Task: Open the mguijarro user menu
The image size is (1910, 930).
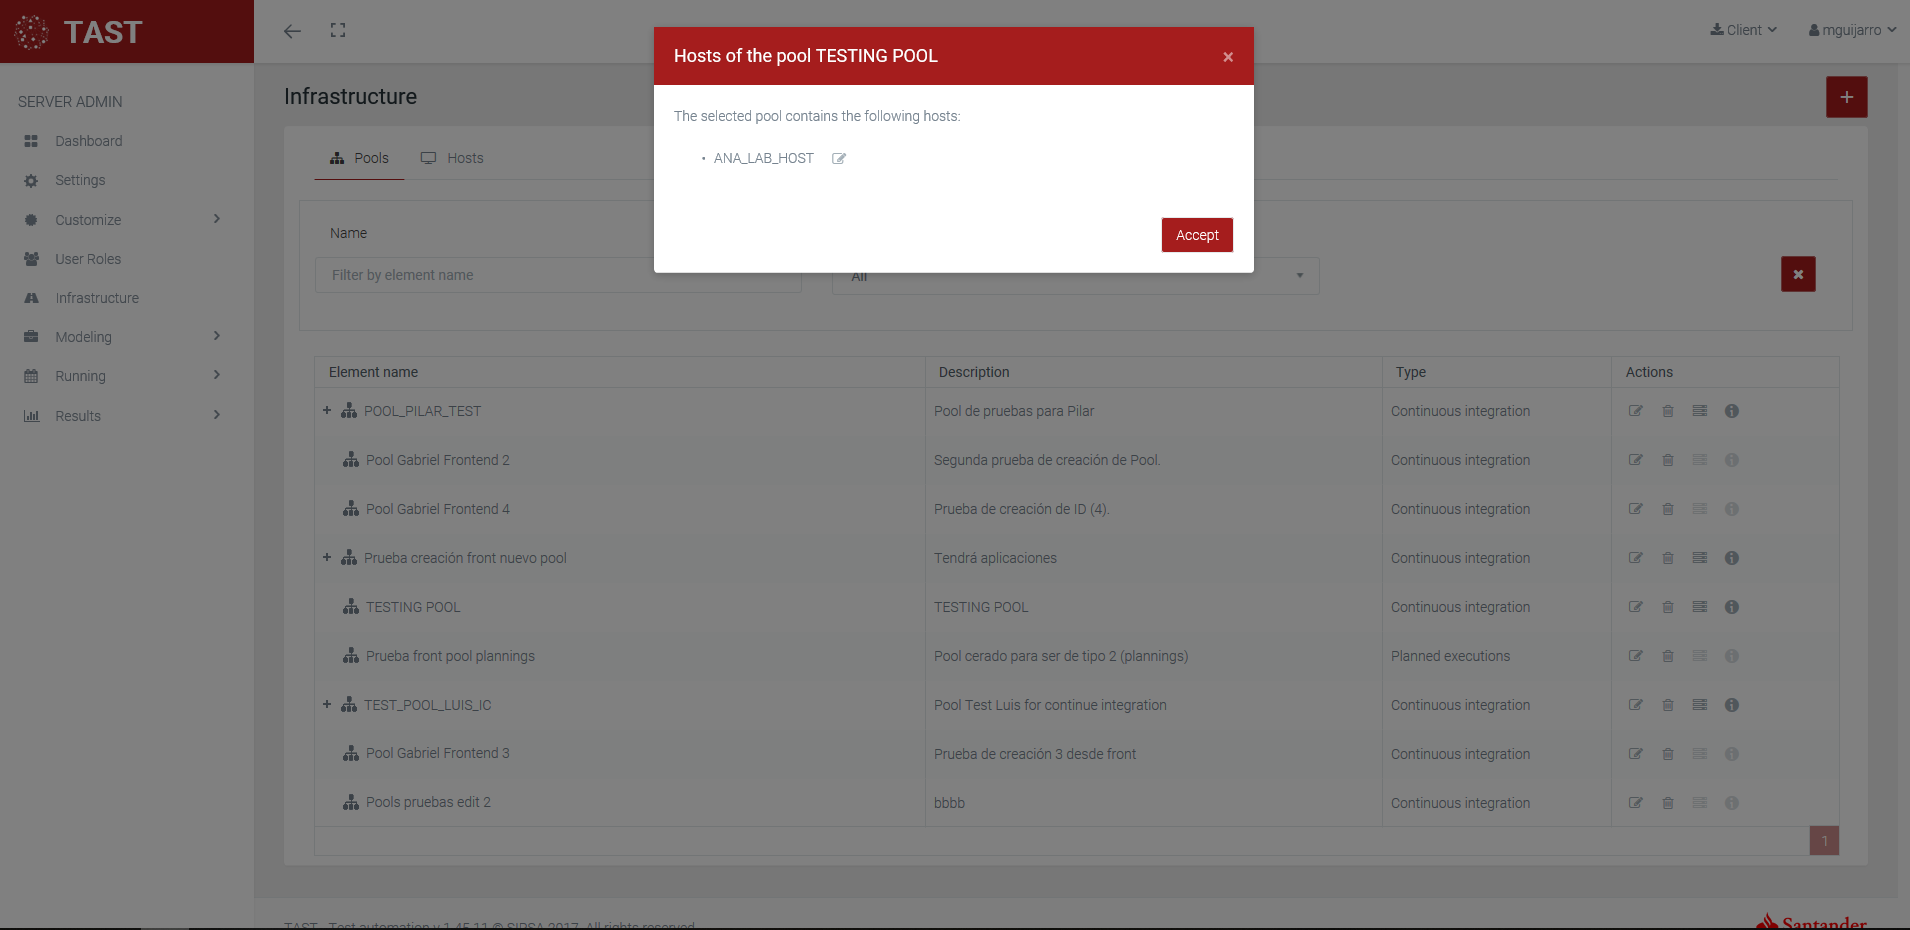Action: (x=1852, y=30)
